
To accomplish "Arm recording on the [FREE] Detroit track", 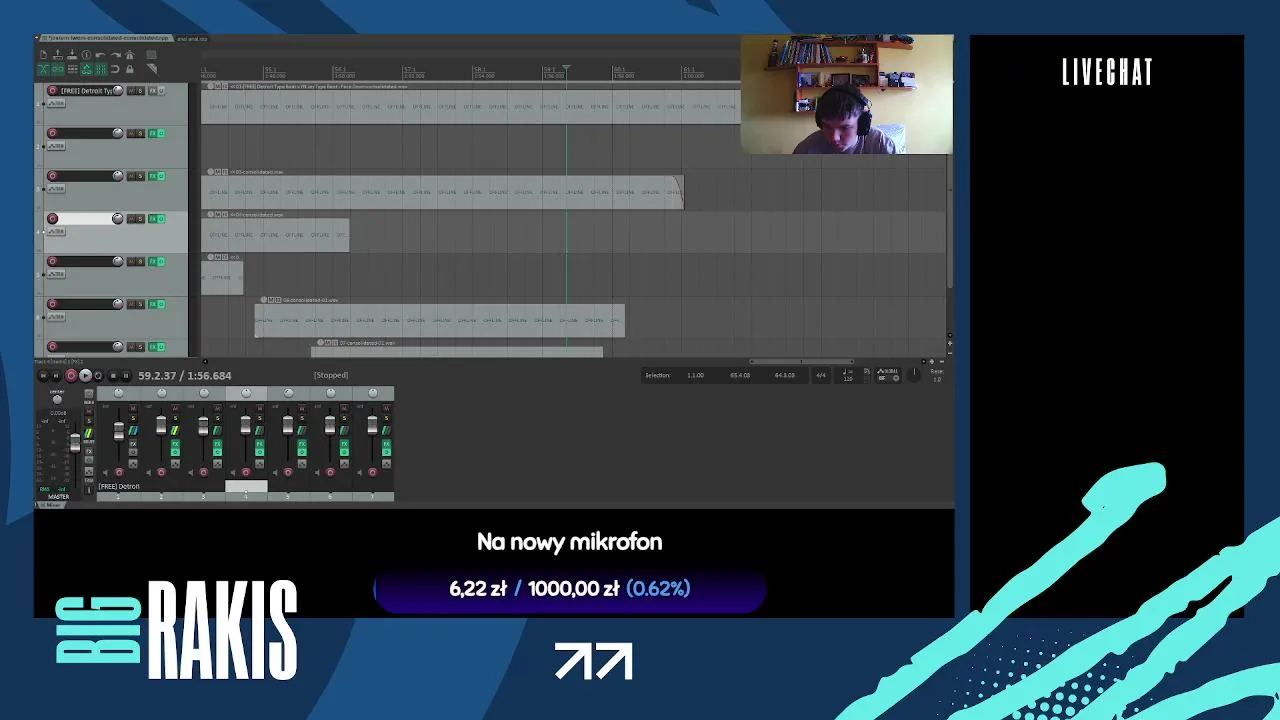I will [53, 91].
